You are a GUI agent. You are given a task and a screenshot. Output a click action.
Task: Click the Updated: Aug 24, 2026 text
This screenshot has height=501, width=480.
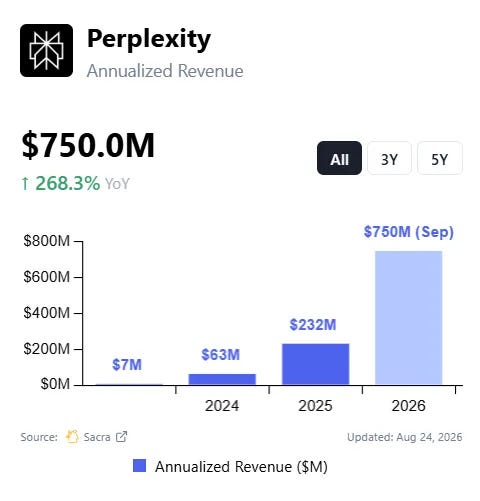click(x=405, y=437)
